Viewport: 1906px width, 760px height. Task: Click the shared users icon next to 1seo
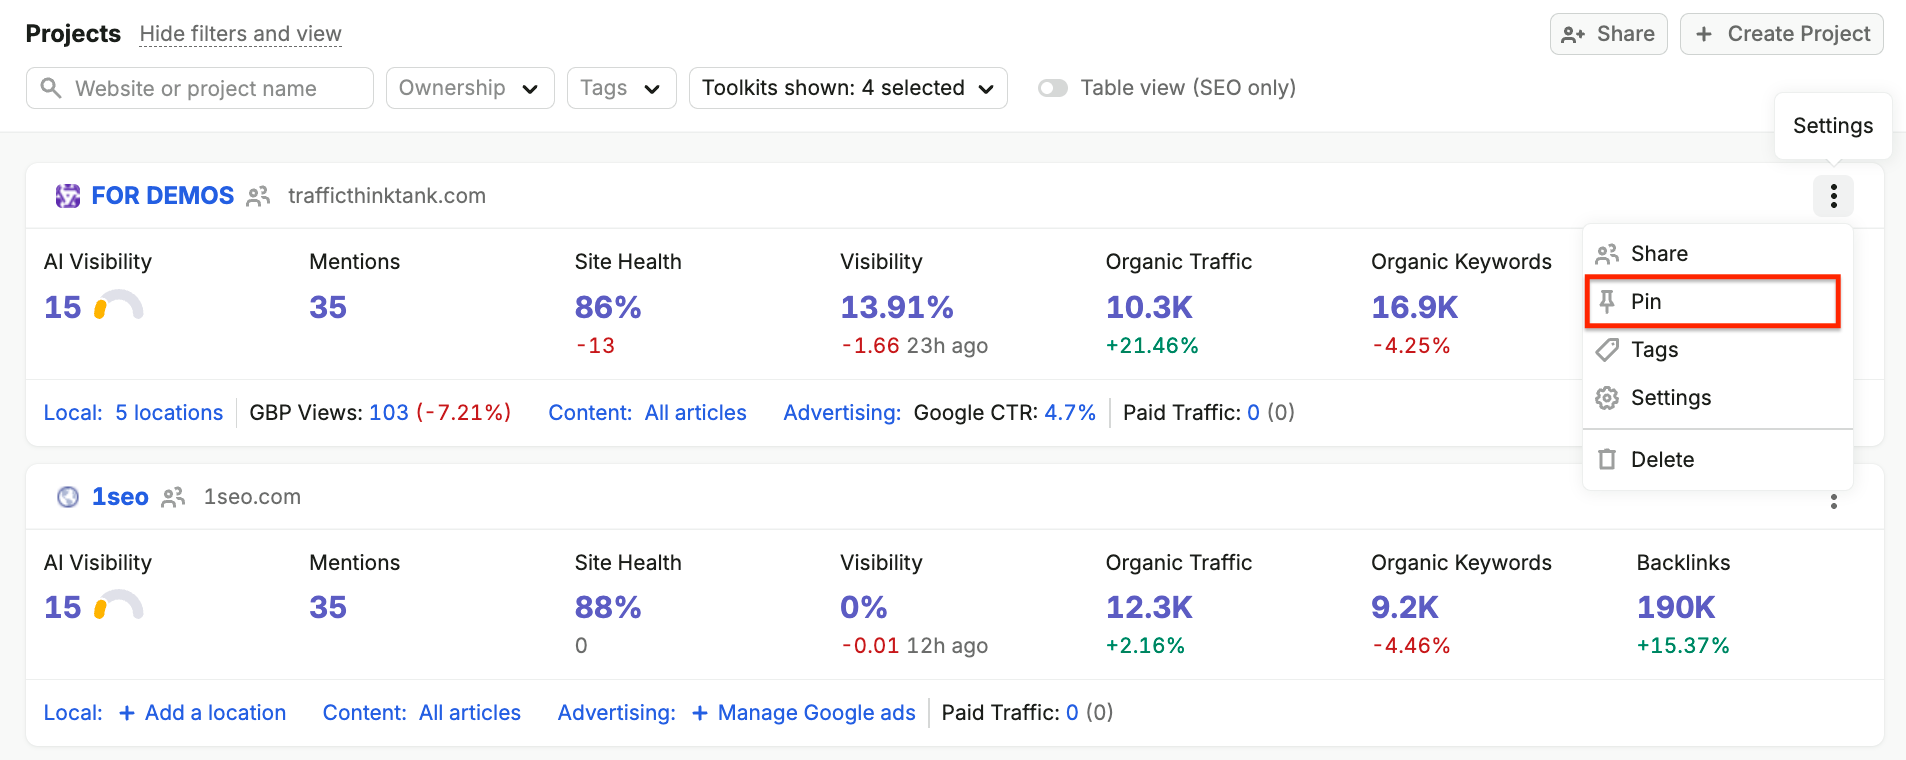click(x=173, y=497)
